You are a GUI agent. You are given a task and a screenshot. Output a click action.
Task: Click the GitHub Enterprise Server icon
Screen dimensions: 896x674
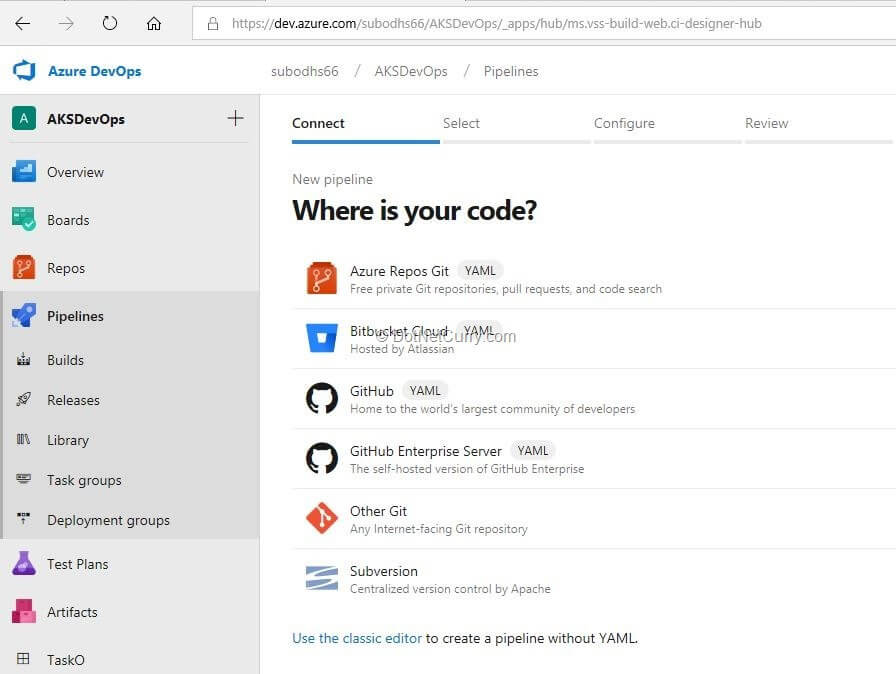tap(322, 458)
